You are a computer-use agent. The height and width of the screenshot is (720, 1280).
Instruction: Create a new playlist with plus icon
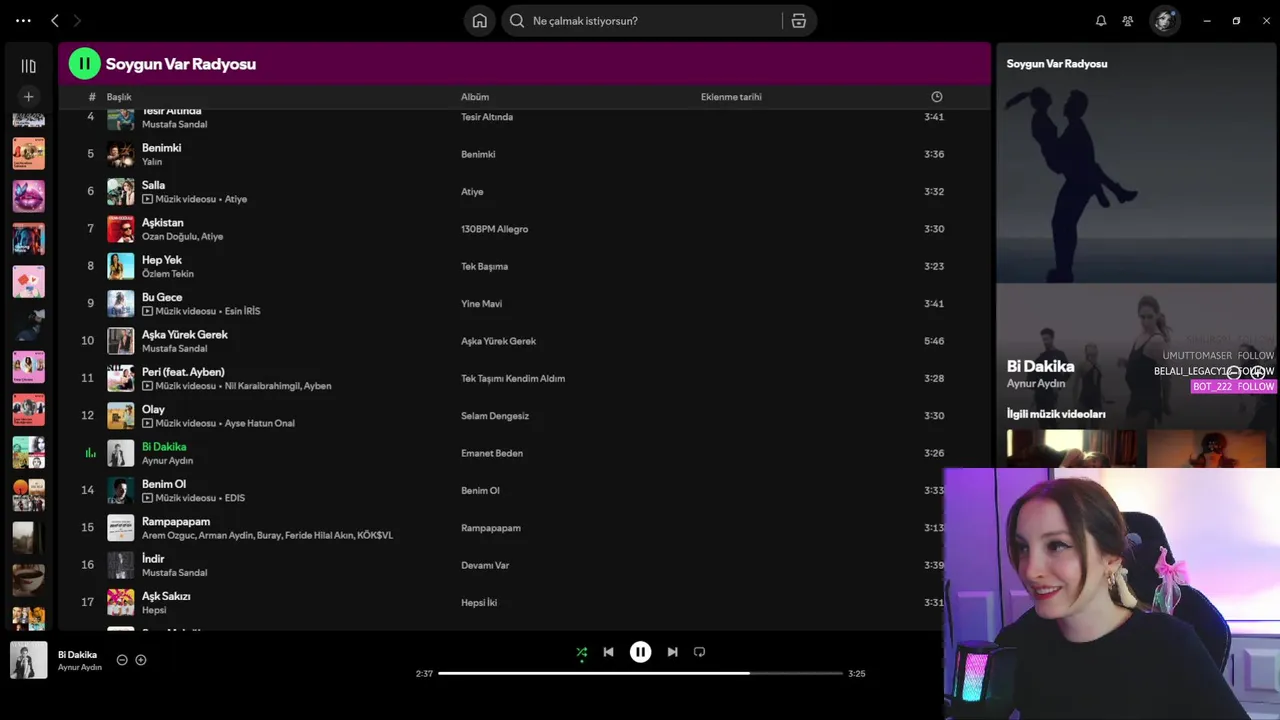(28, 97)
